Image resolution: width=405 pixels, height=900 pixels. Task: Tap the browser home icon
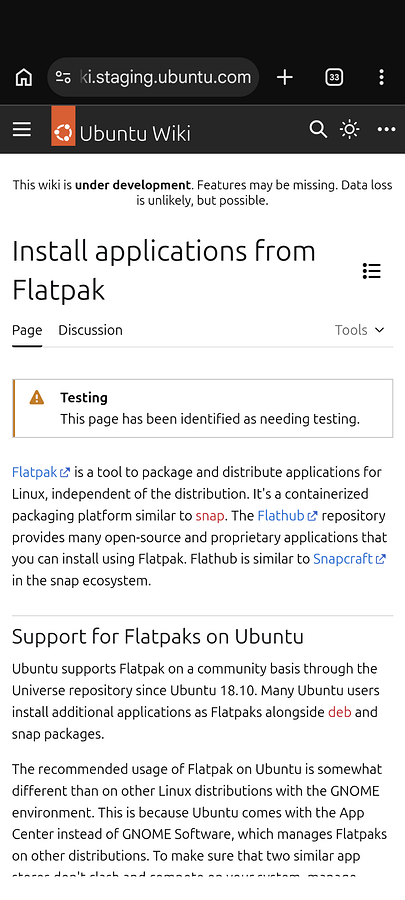(24, 77)
